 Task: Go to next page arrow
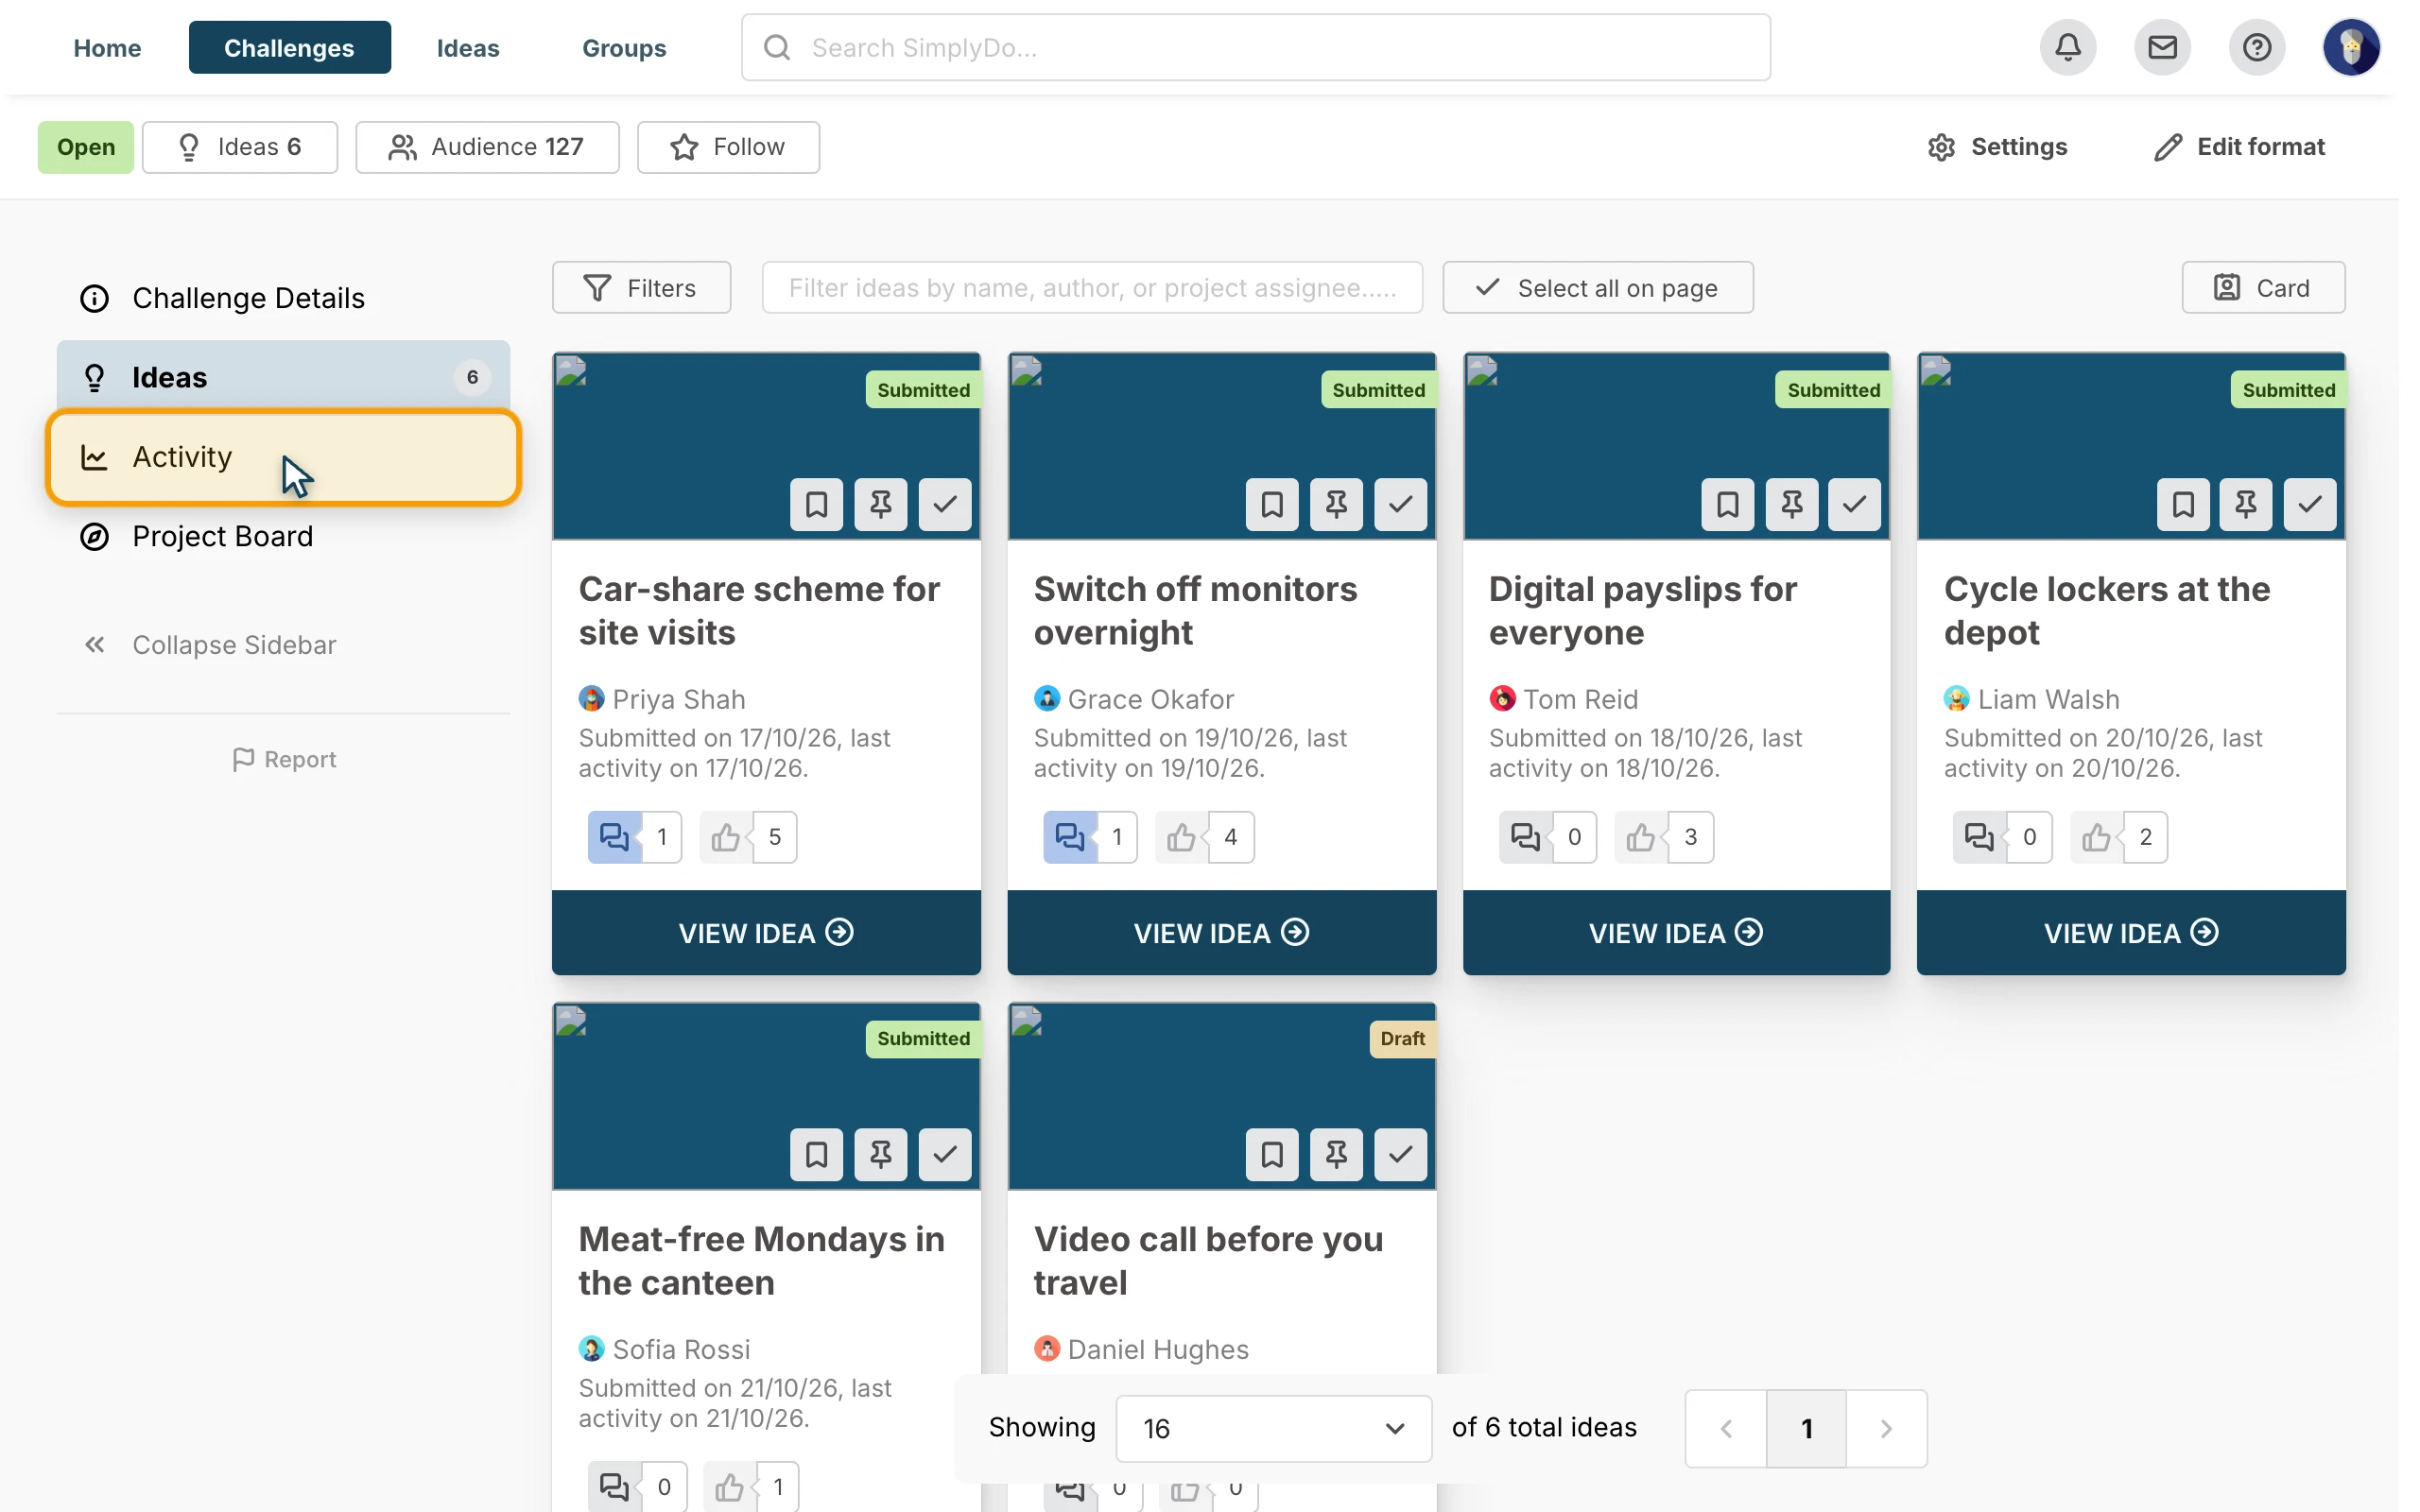point(1886,1429)
